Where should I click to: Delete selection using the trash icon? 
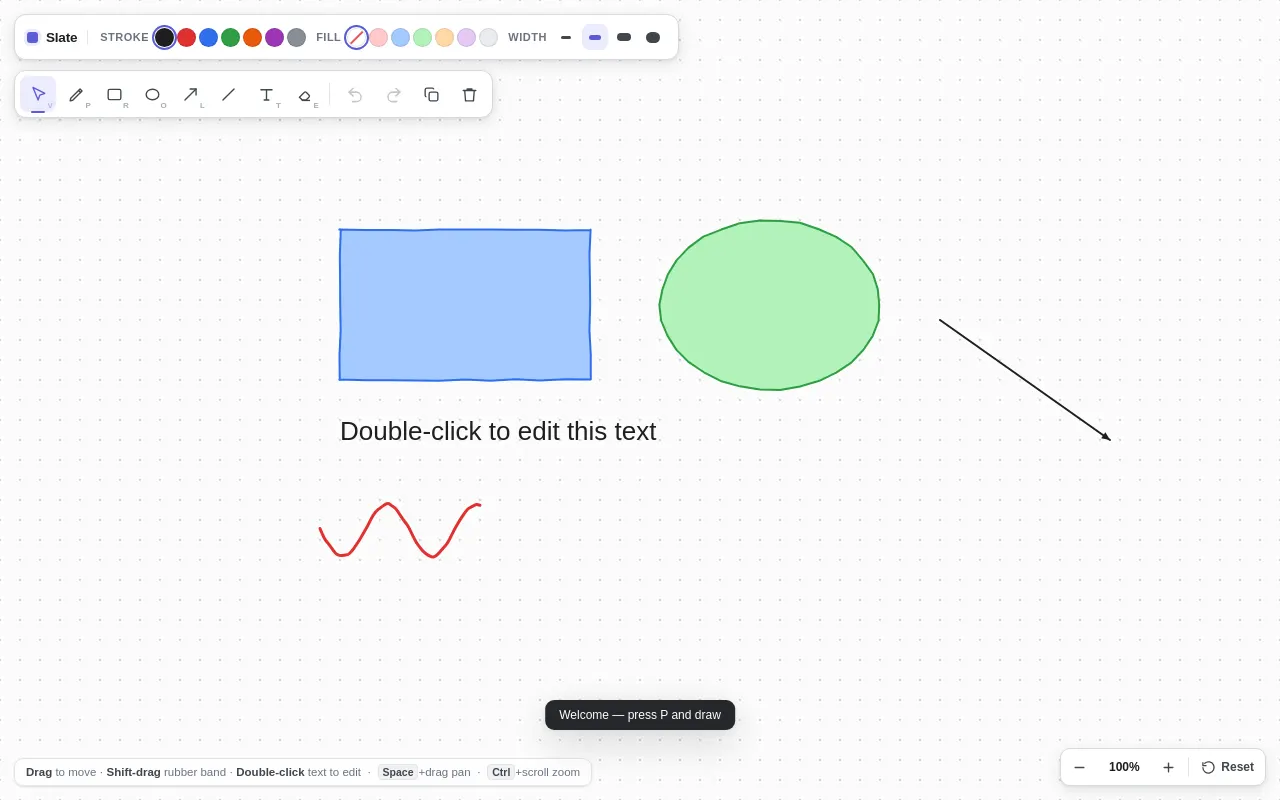tap(469, 94)
